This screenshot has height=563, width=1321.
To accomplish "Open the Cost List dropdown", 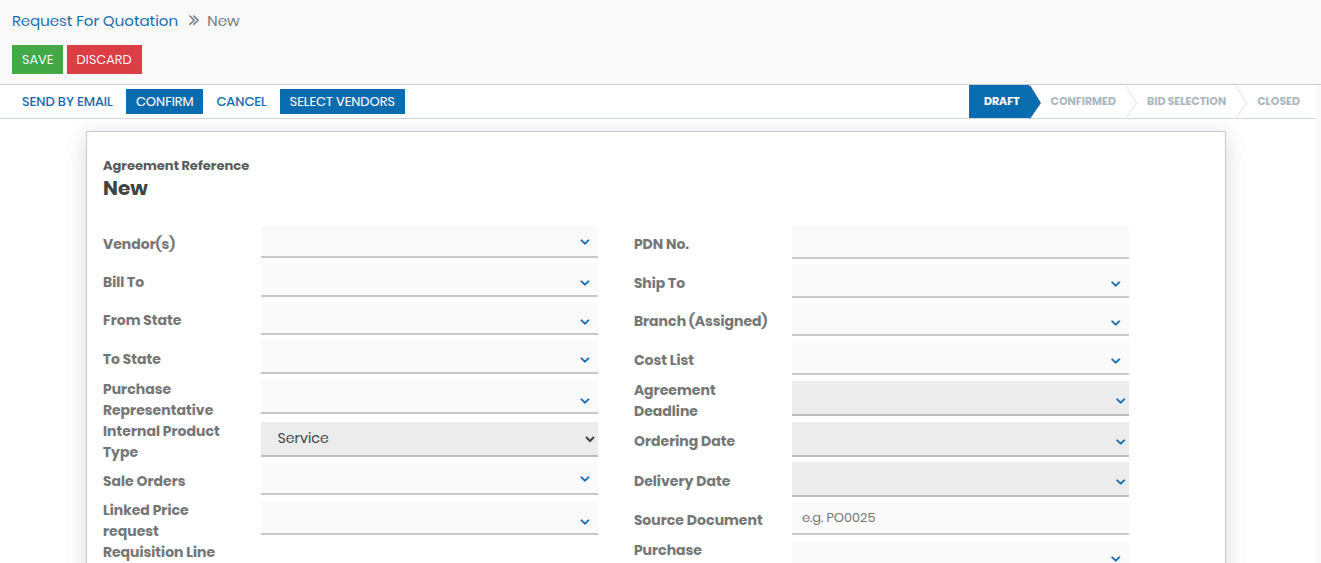I will tap(1115, 360).
